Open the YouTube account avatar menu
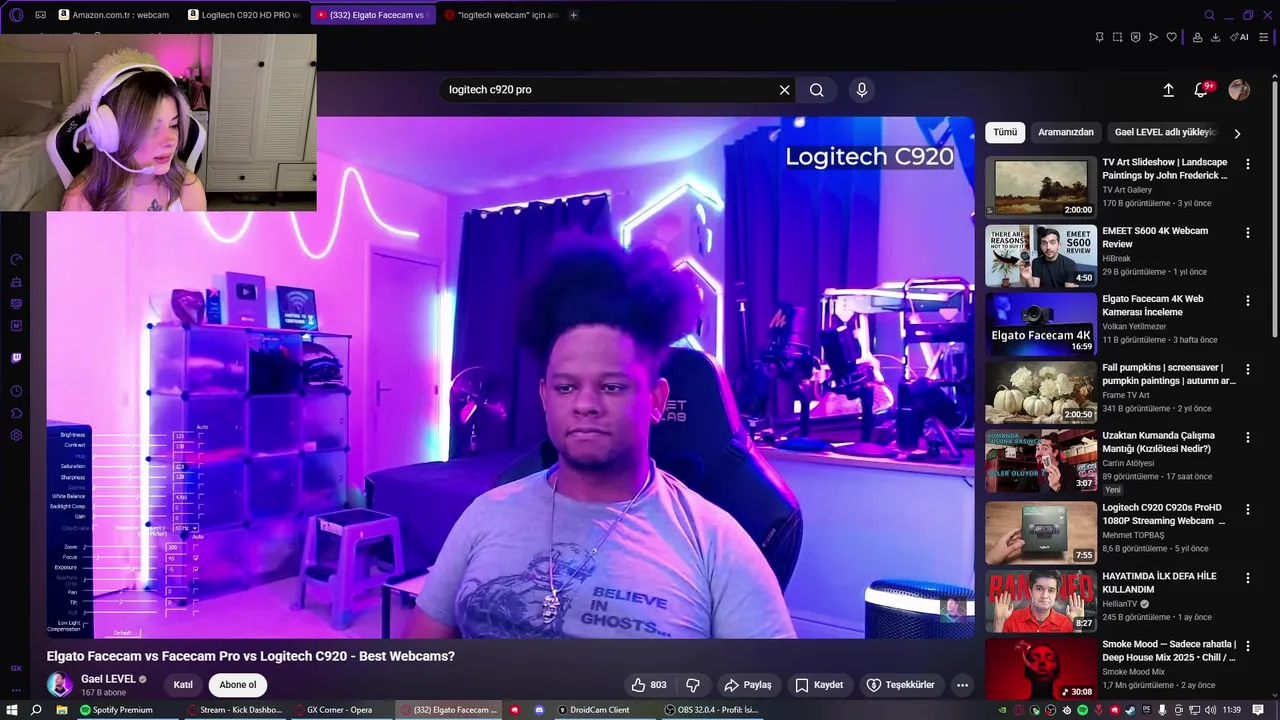Screen dimensions: 1280x720 click(x=1239, y=90)
